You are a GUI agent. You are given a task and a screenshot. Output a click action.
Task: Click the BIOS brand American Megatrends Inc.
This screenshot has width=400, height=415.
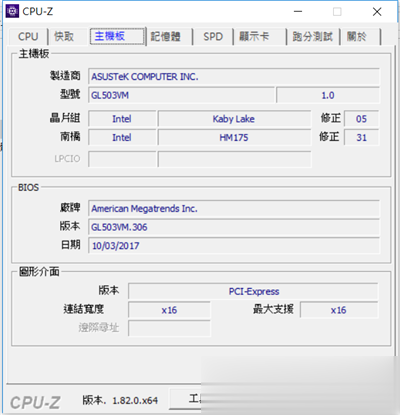click(x=234, y=209)
